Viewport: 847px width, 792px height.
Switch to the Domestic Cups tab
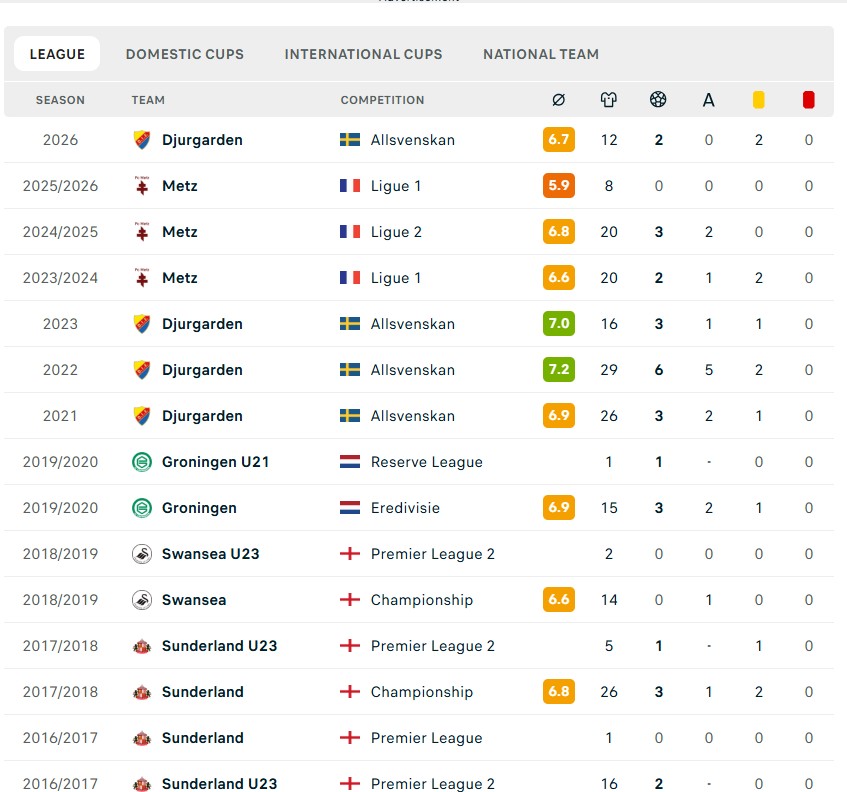(184, 54)
